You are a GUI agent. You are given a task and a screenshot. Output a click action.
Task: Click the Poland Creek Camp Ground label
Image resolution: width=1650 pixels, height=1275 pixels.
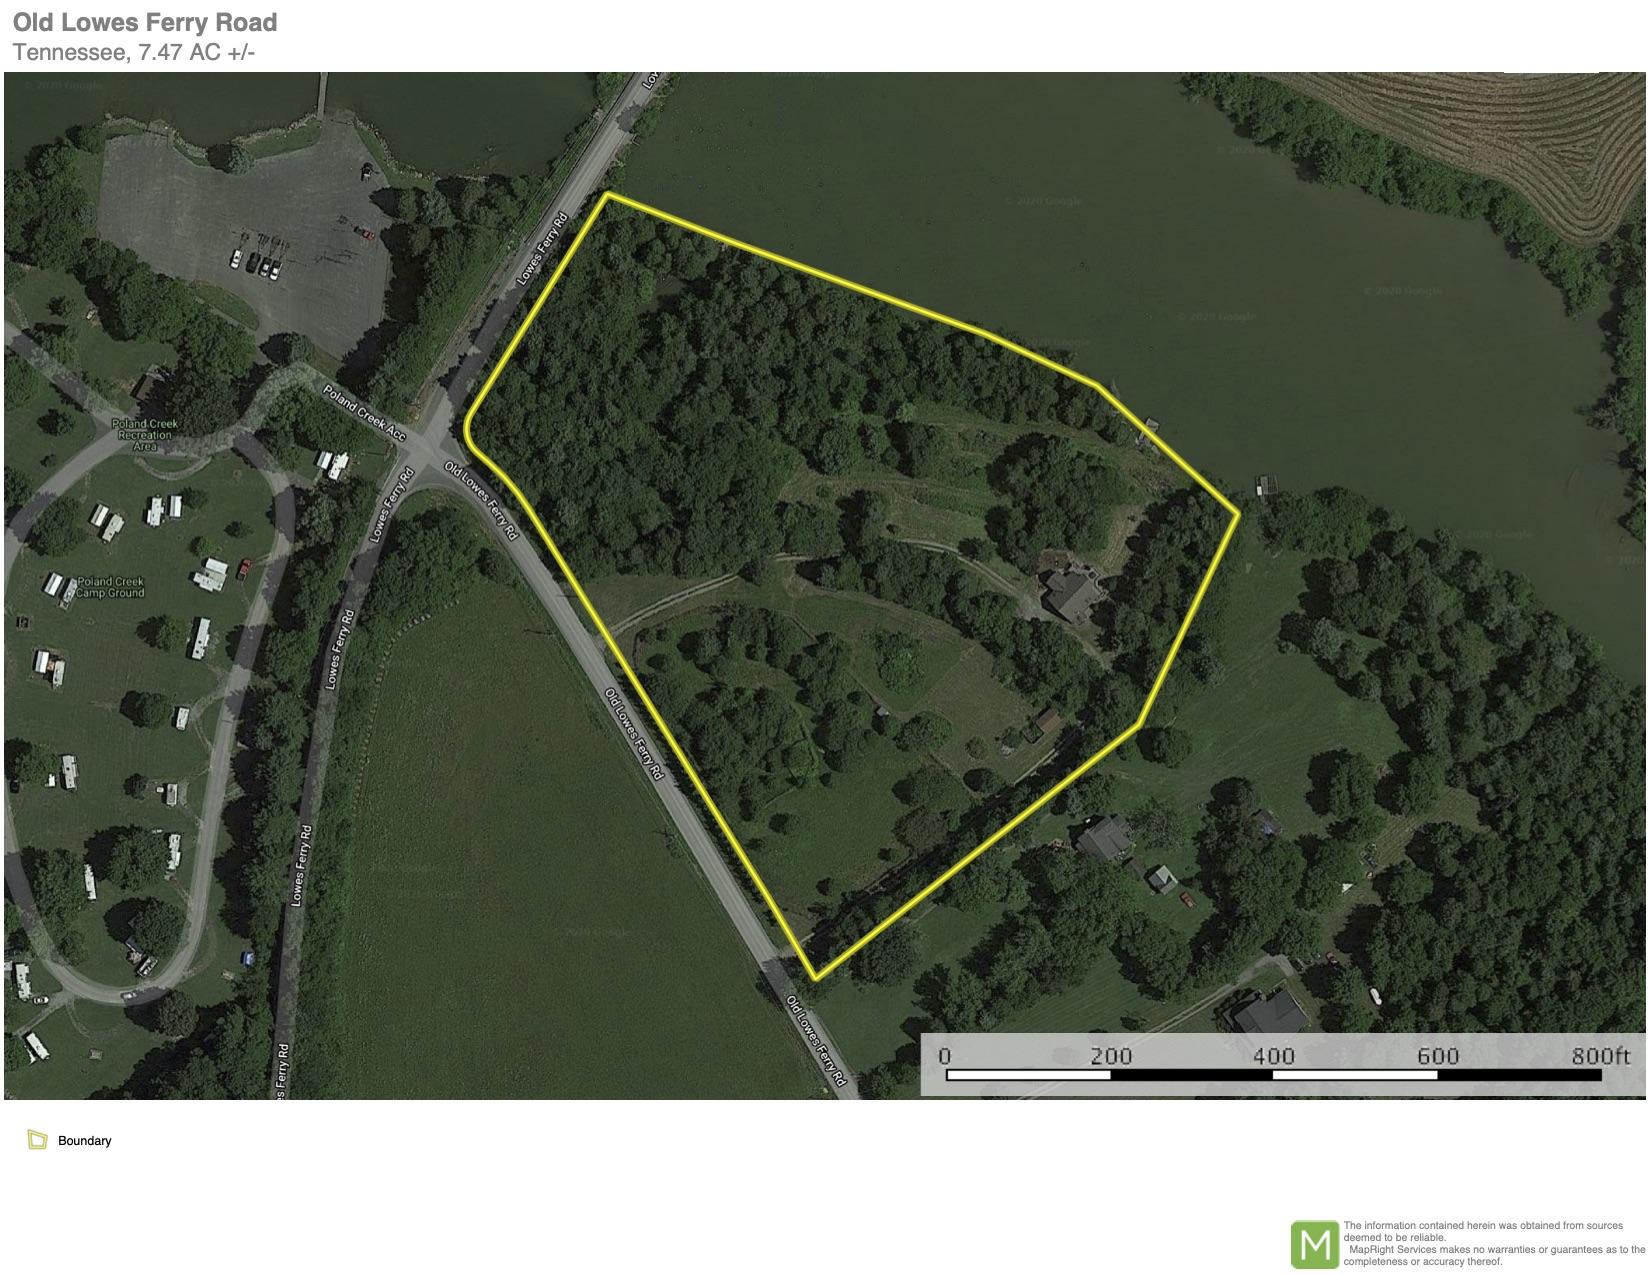click(x=111, y=587)
